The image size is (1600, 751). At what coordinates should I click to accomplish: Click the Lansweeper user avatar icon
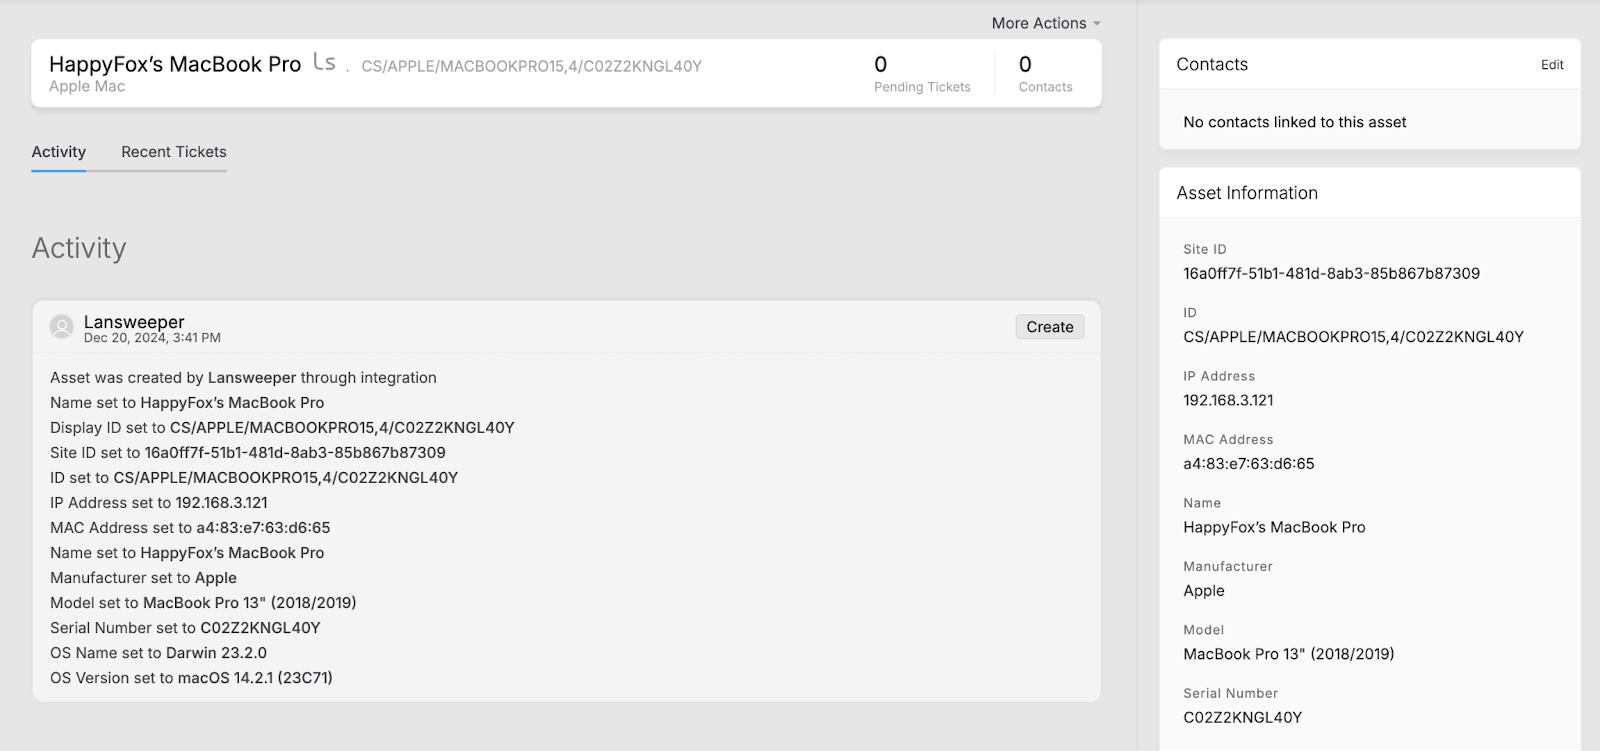(62, 326)
